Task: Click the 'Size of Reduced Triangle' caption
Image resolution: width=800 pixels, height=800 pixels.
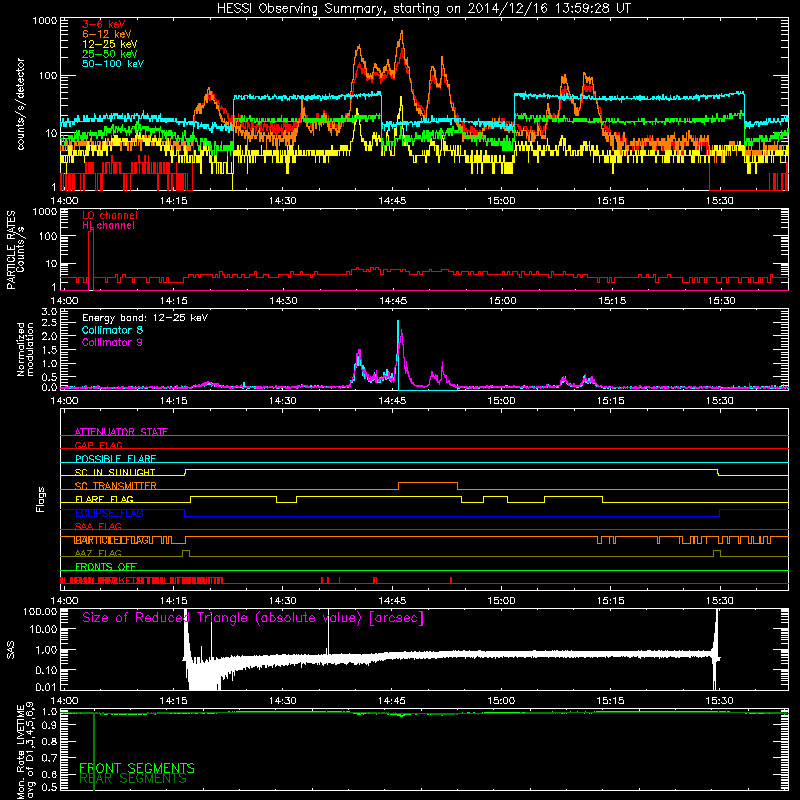Action: pyautogui.click(x=253, y=618)
